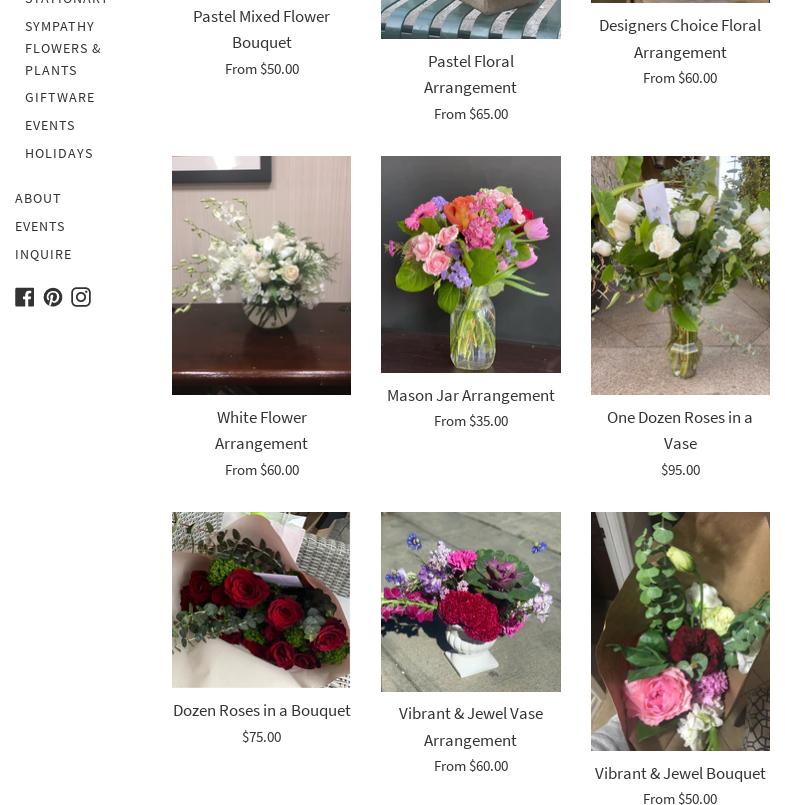This screenshot has height=805, width=785.
Task: Open Dozen Roses in a Bouquet title
Action: [262, 711]
